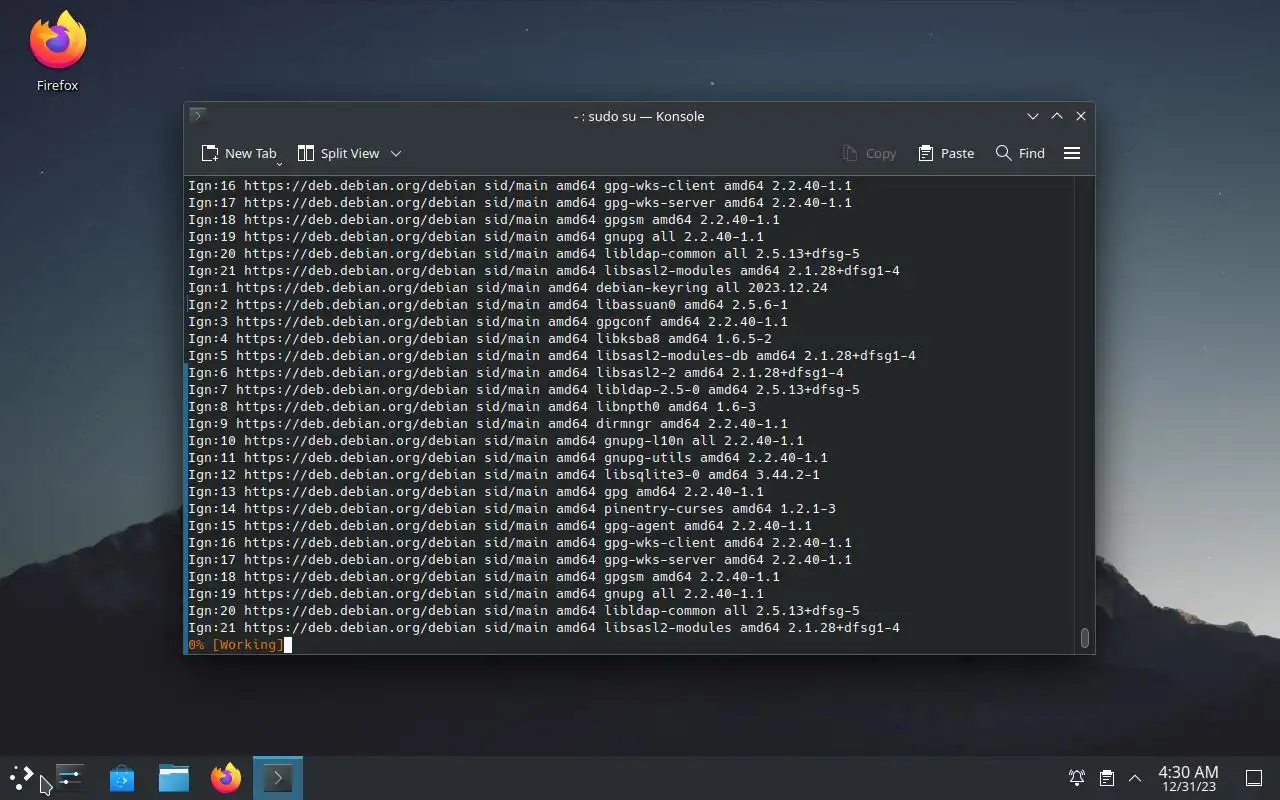This screenshot has width=1280, height=800.
Task: Open the application launcher
Action: [22, 778]
